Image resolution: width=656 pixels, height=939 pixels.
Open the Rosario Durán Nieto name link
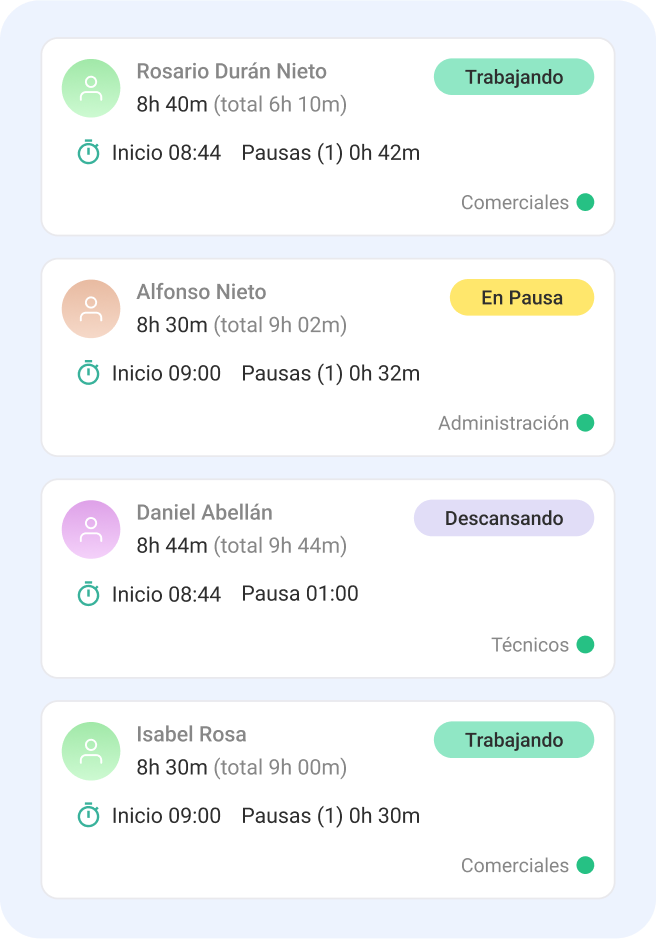point(231,72)
